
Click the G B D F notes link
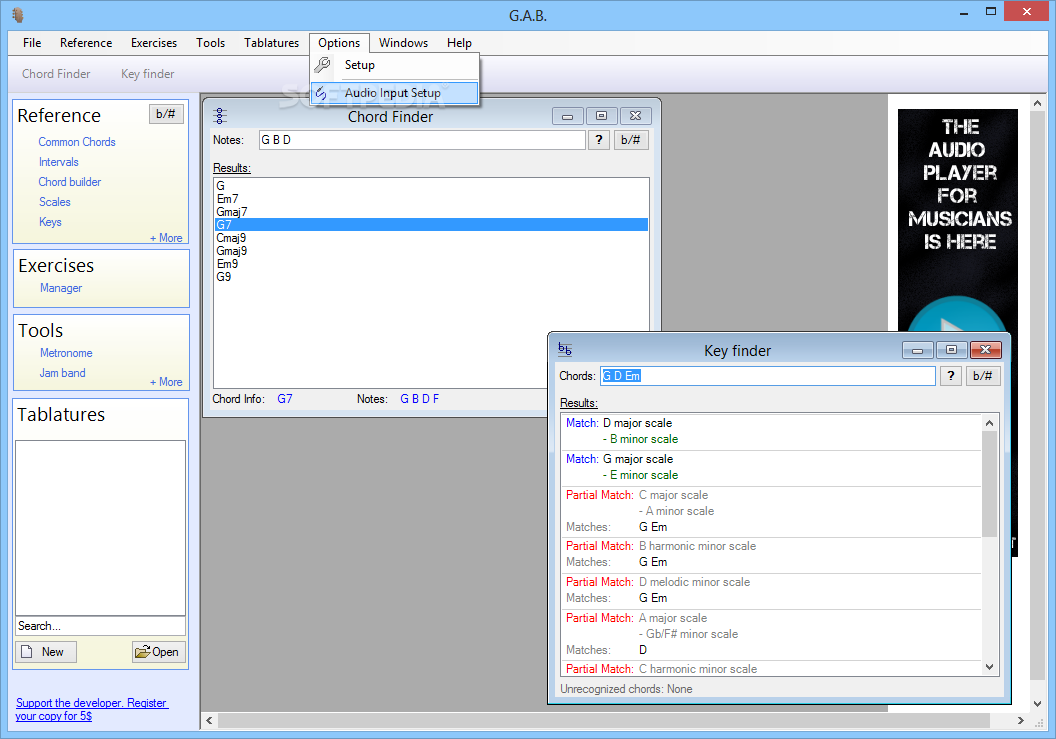coord(420,399)
